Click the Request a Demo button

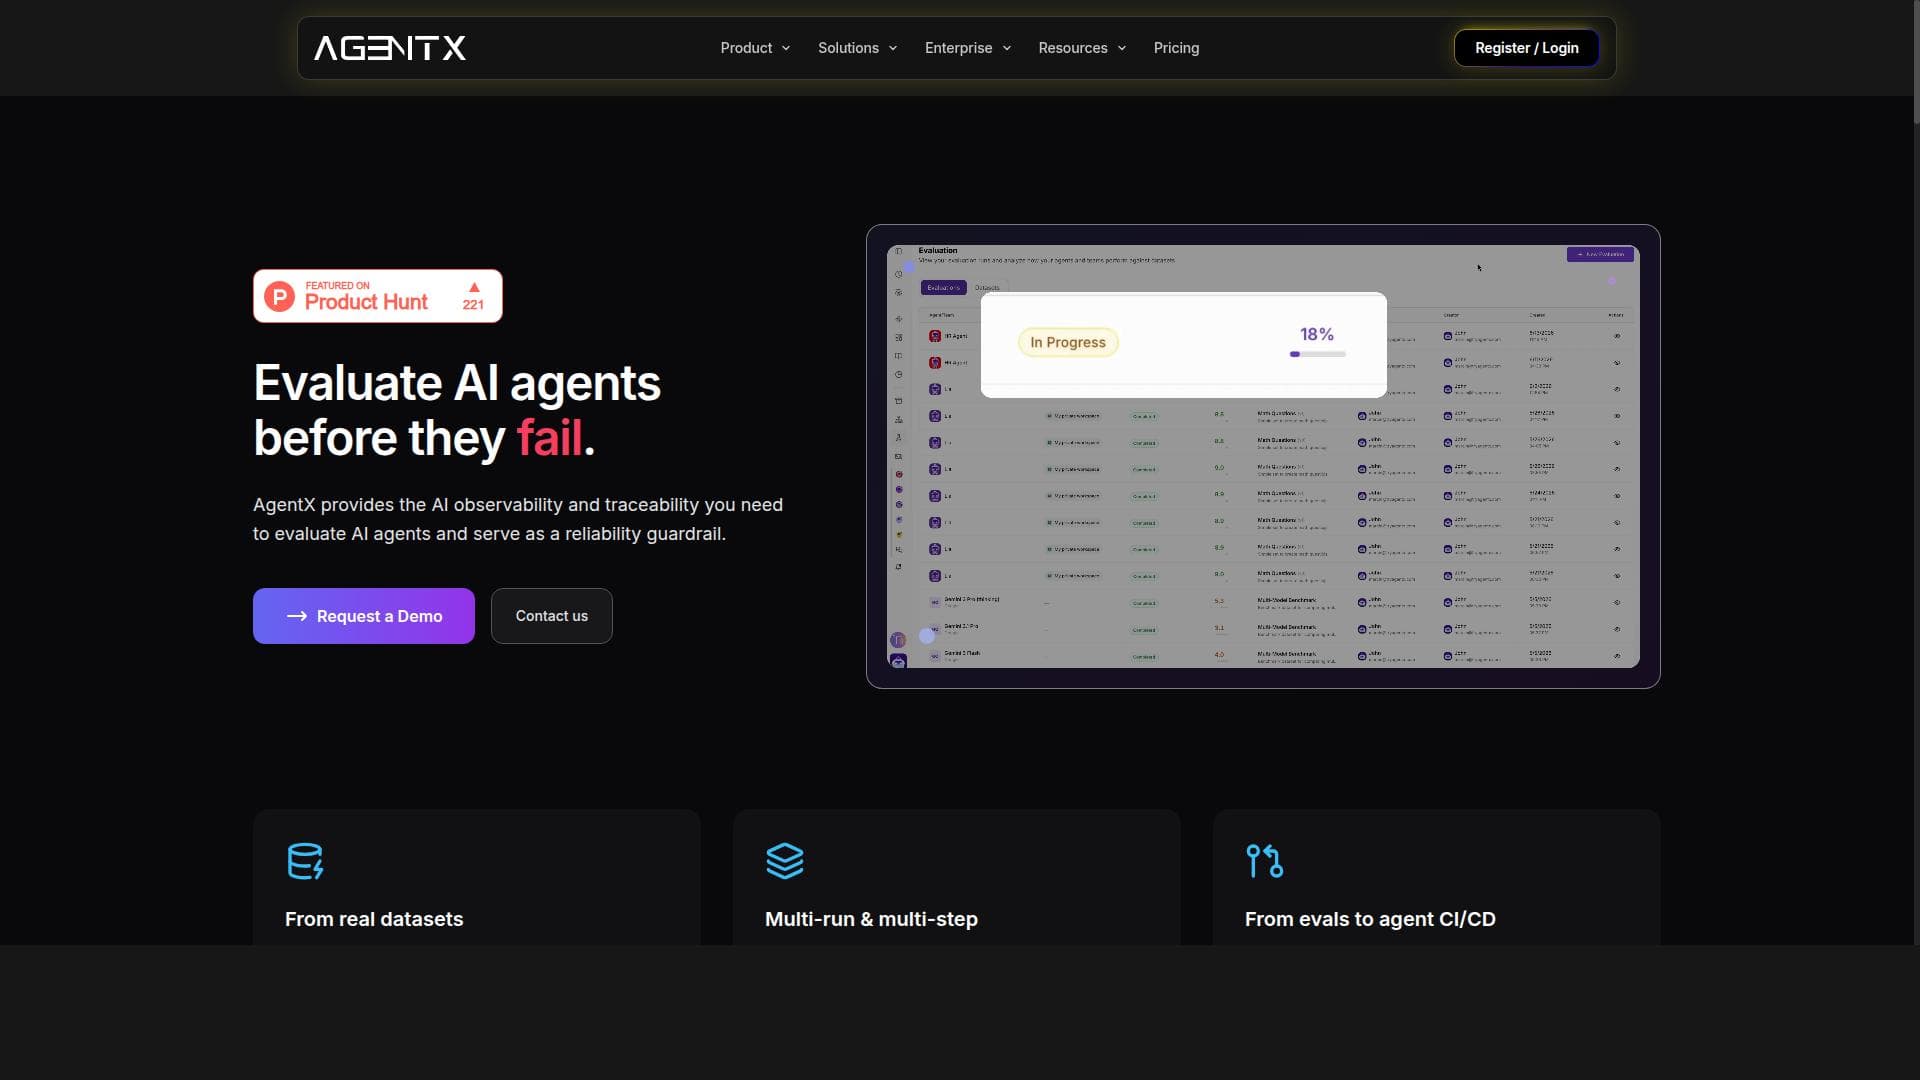click(x=364, y=616)
